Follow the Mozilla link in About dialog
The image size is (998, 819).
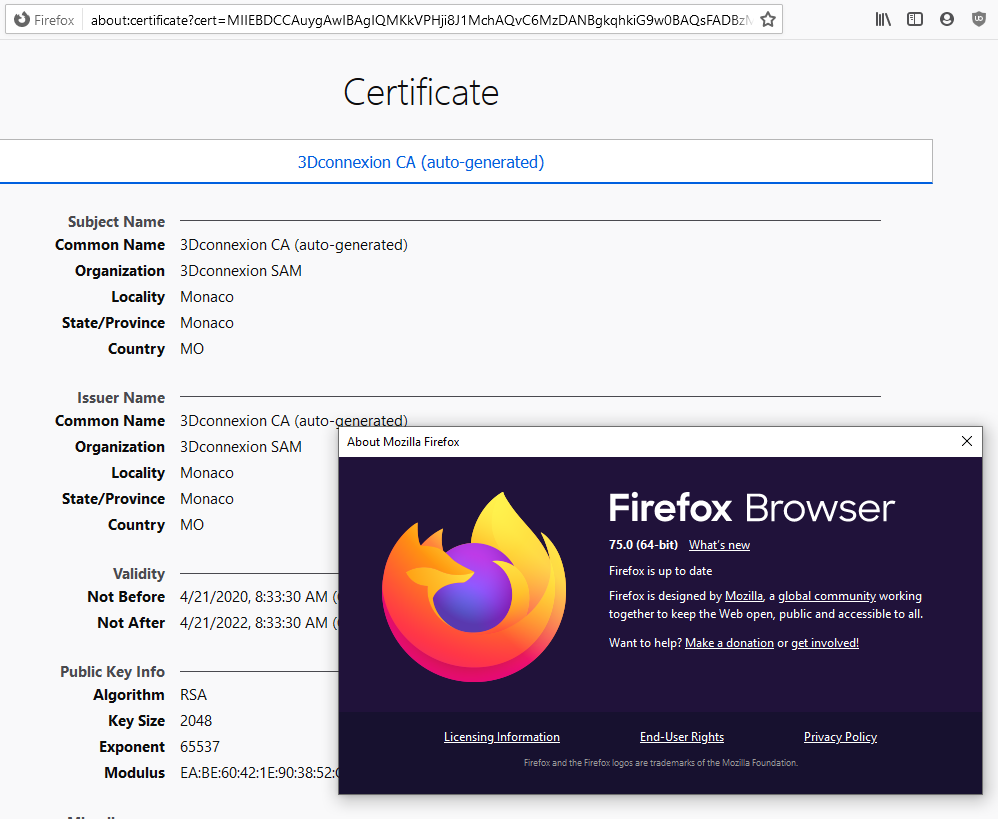744,596
